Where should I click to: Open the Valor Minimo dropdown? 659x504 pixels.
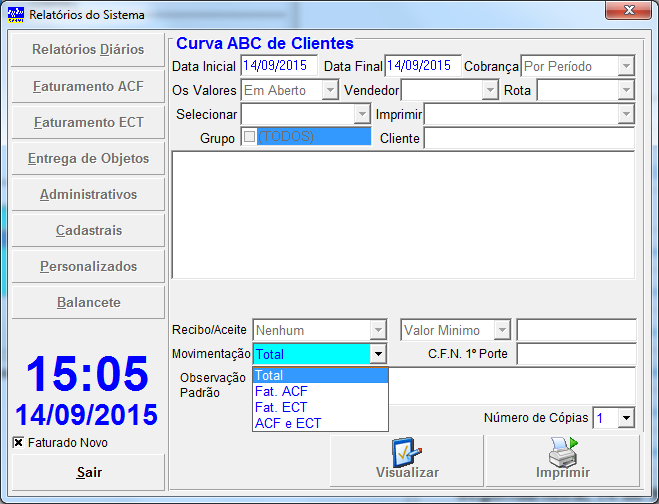coord(502,330)
